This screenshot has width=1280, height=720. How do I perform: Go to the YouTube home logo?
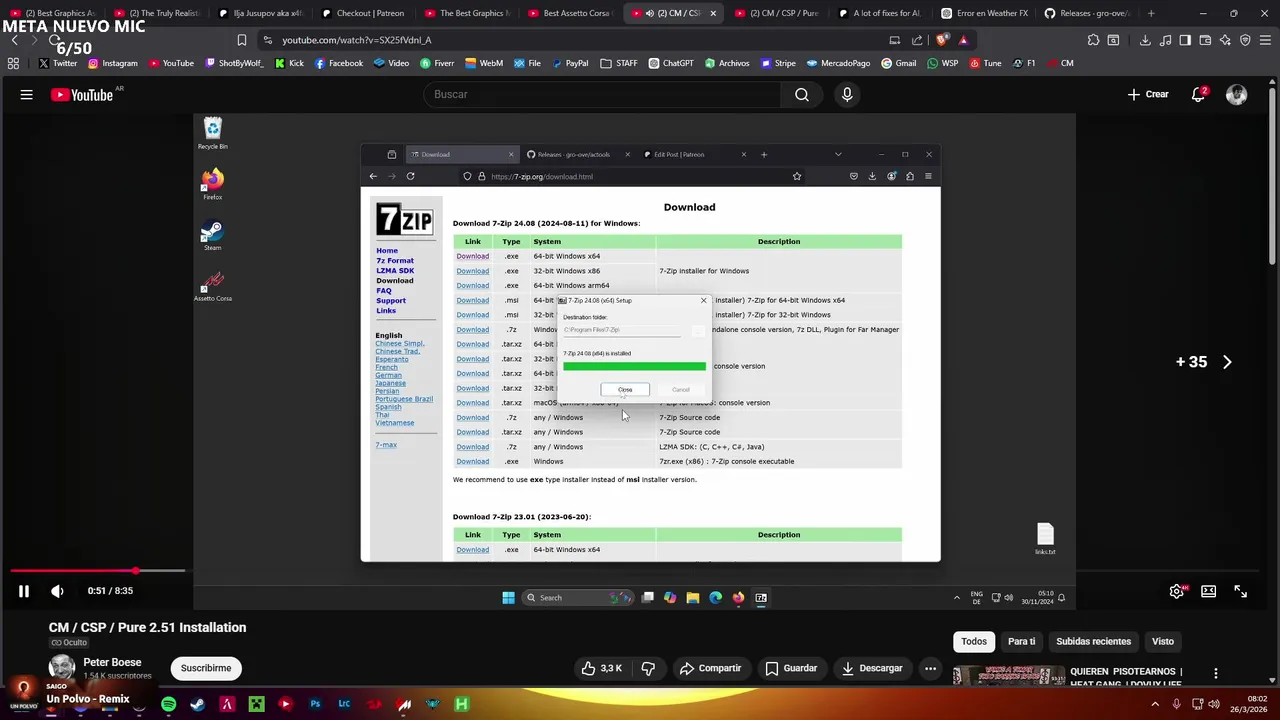[82, 94]
